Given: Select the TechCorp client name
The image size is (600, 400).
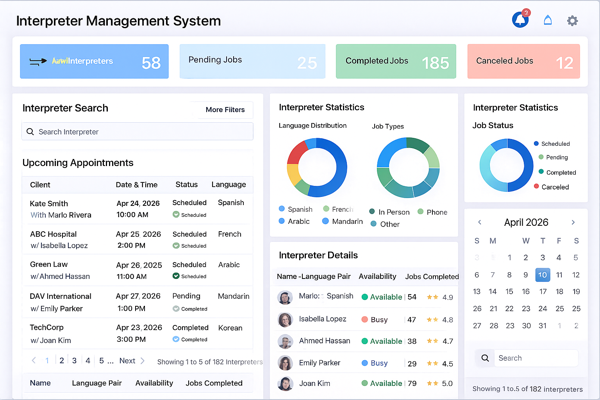Looking at the screenshot, I should 47,327.
